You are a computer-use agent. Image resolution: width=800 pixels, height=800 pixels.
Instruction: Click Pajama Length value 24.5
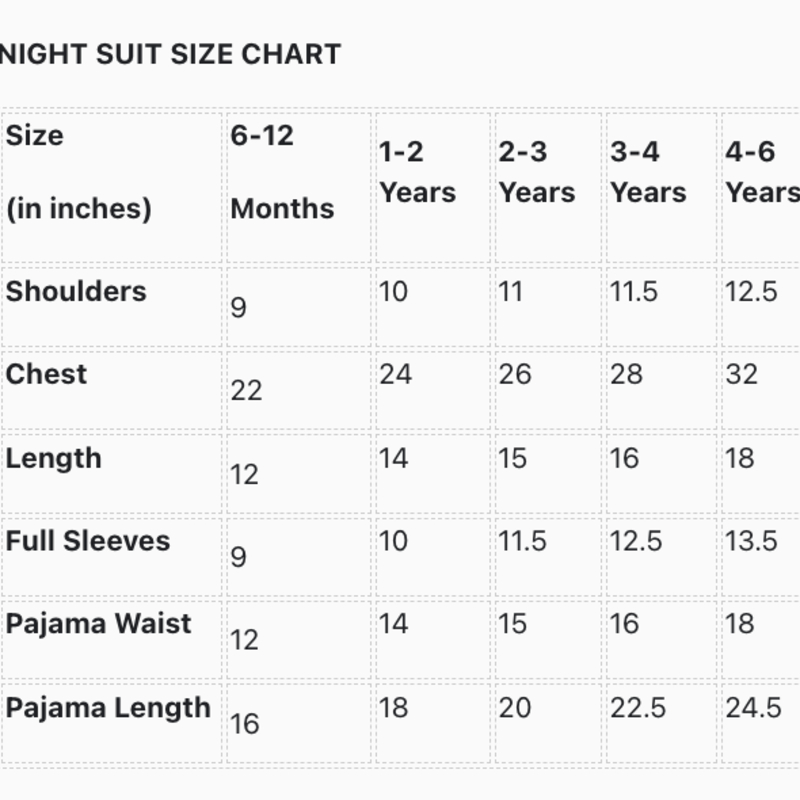[x=753, y=708]
